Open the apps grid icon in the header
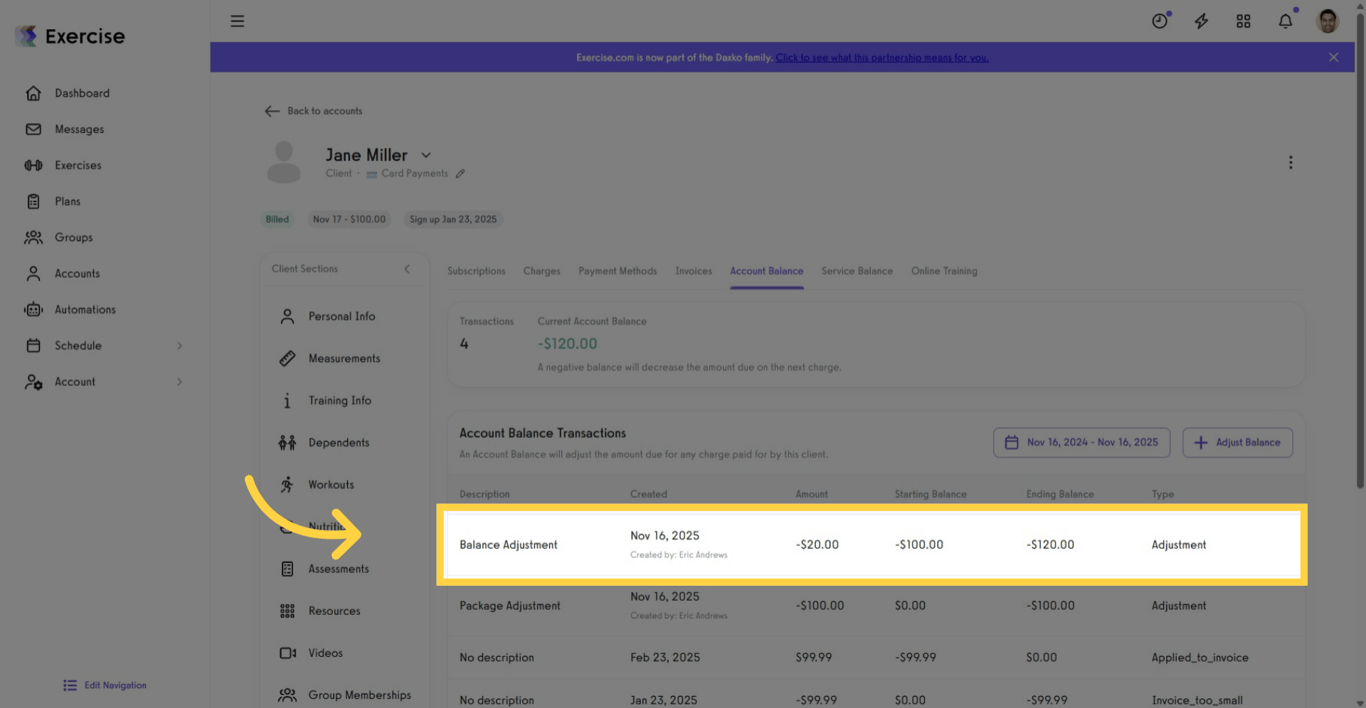 [x=1243, y=20]
